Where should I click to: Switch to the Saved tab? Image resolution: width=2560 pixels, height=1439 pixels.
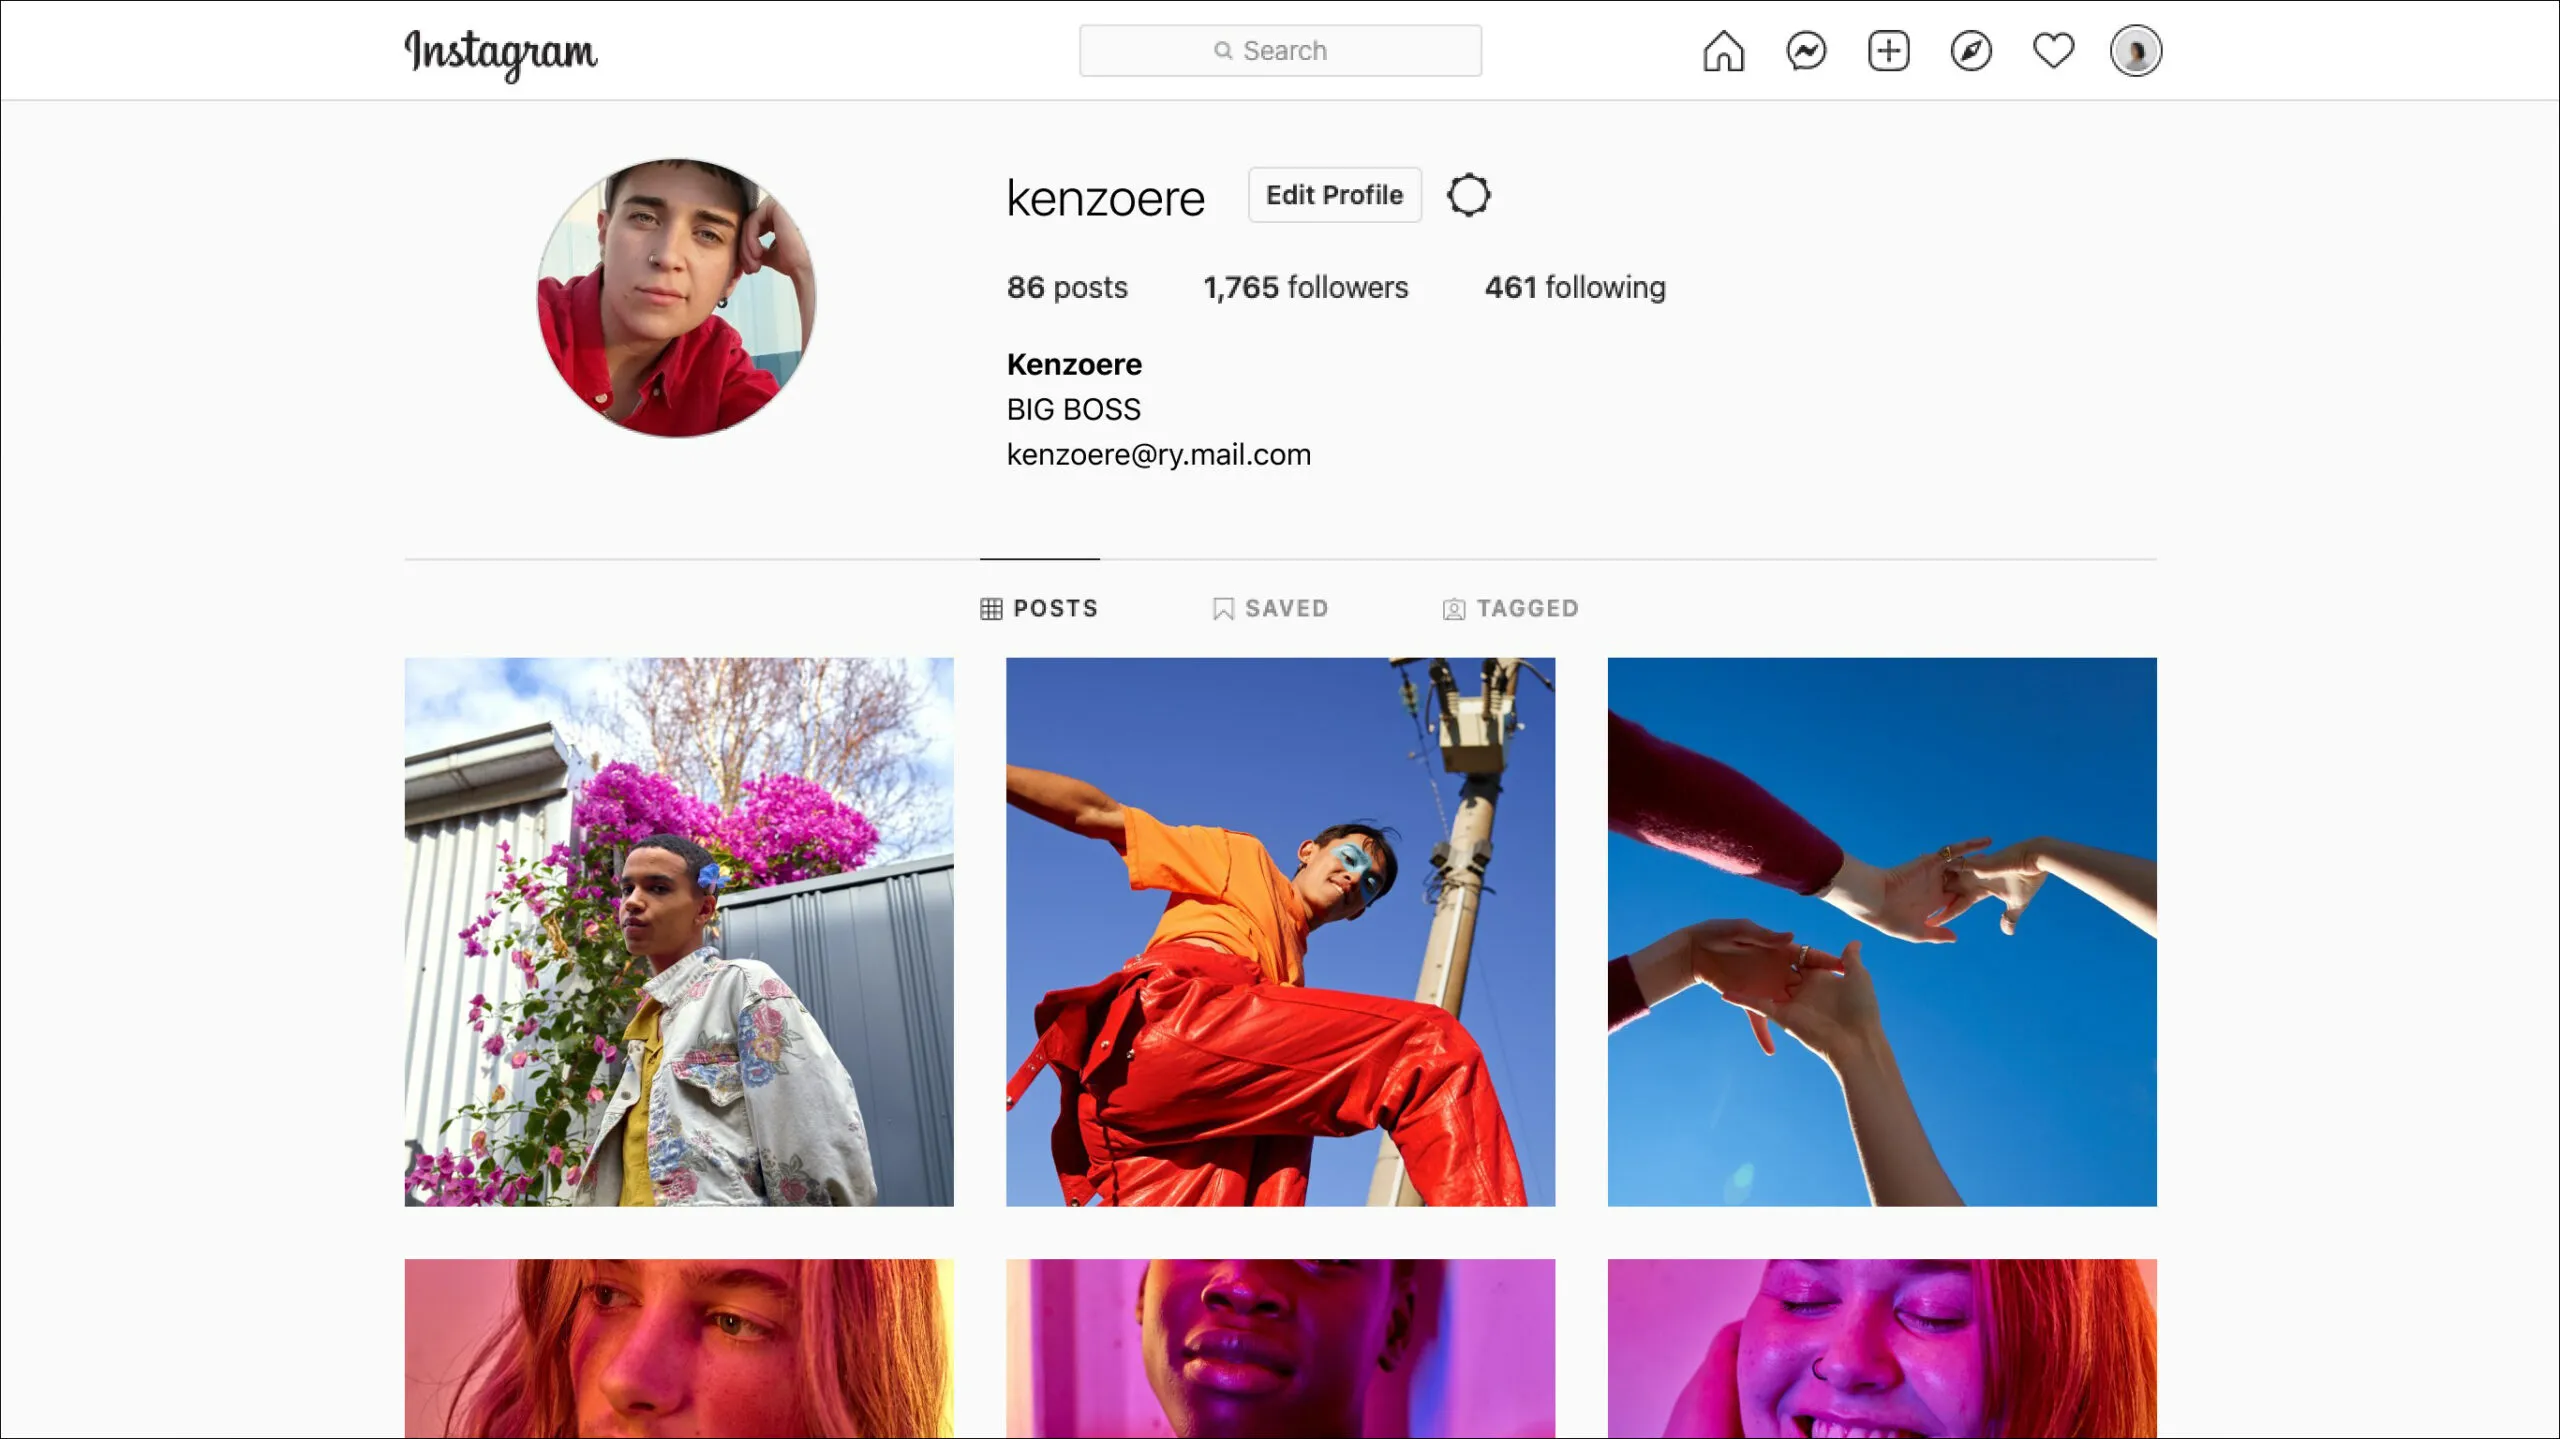tap(1270, 608)
